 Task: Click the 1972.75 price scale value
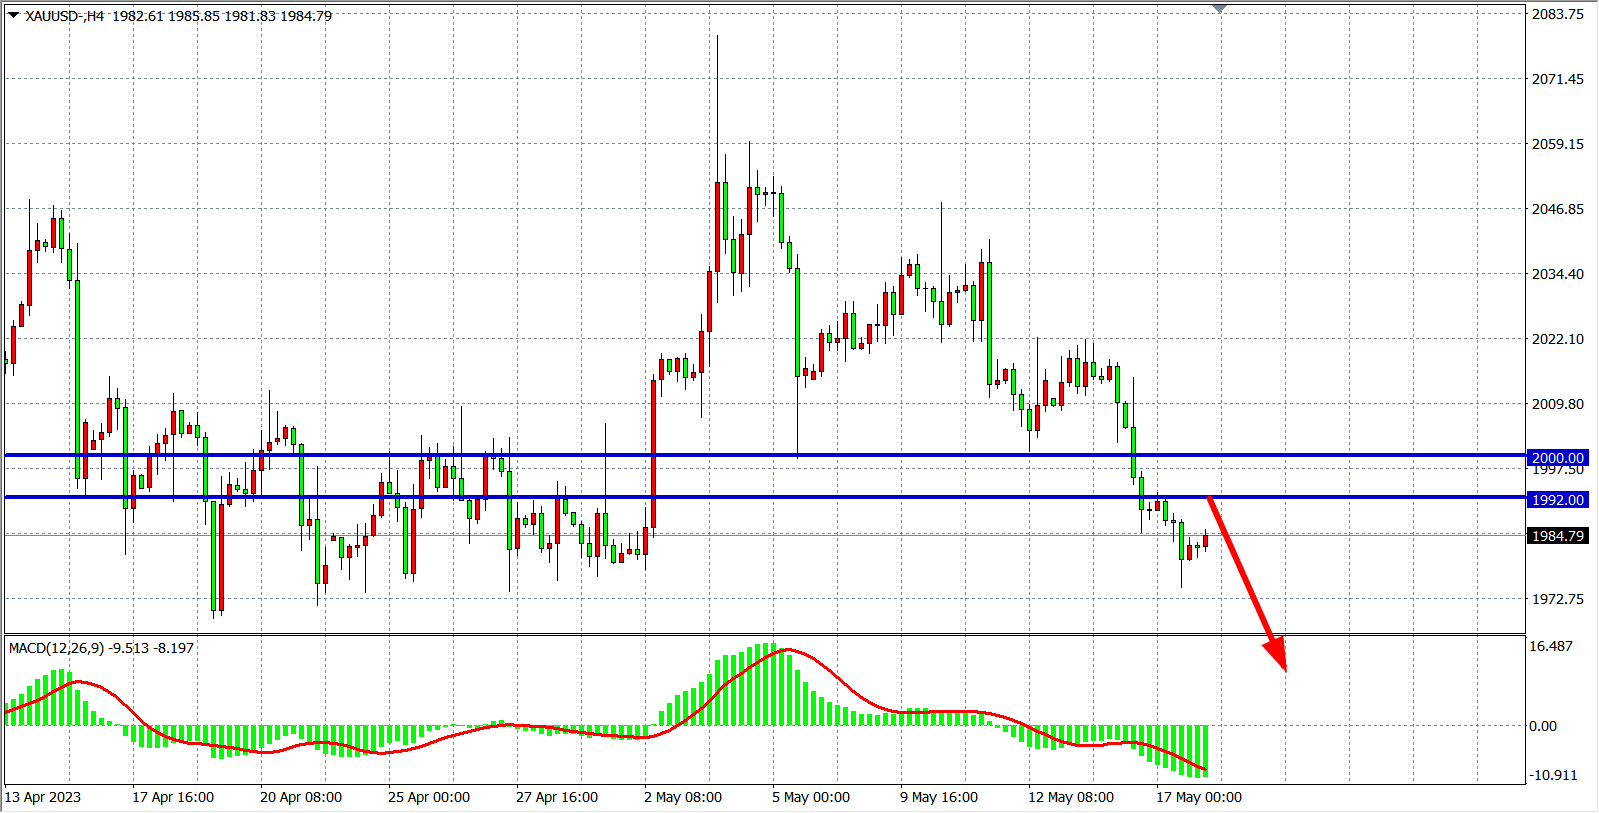[x=1557, y=599]
